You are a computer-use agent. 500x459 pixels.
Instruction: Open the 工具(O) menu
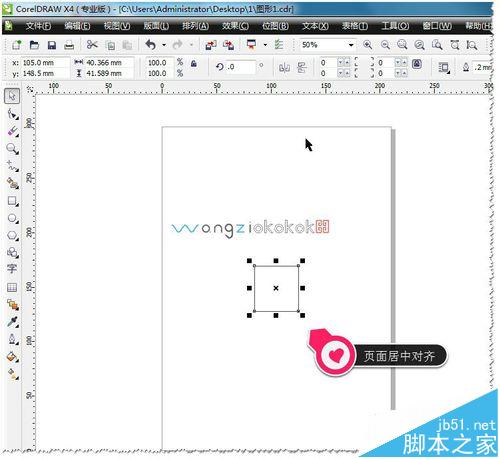click(x=395, y=26)
